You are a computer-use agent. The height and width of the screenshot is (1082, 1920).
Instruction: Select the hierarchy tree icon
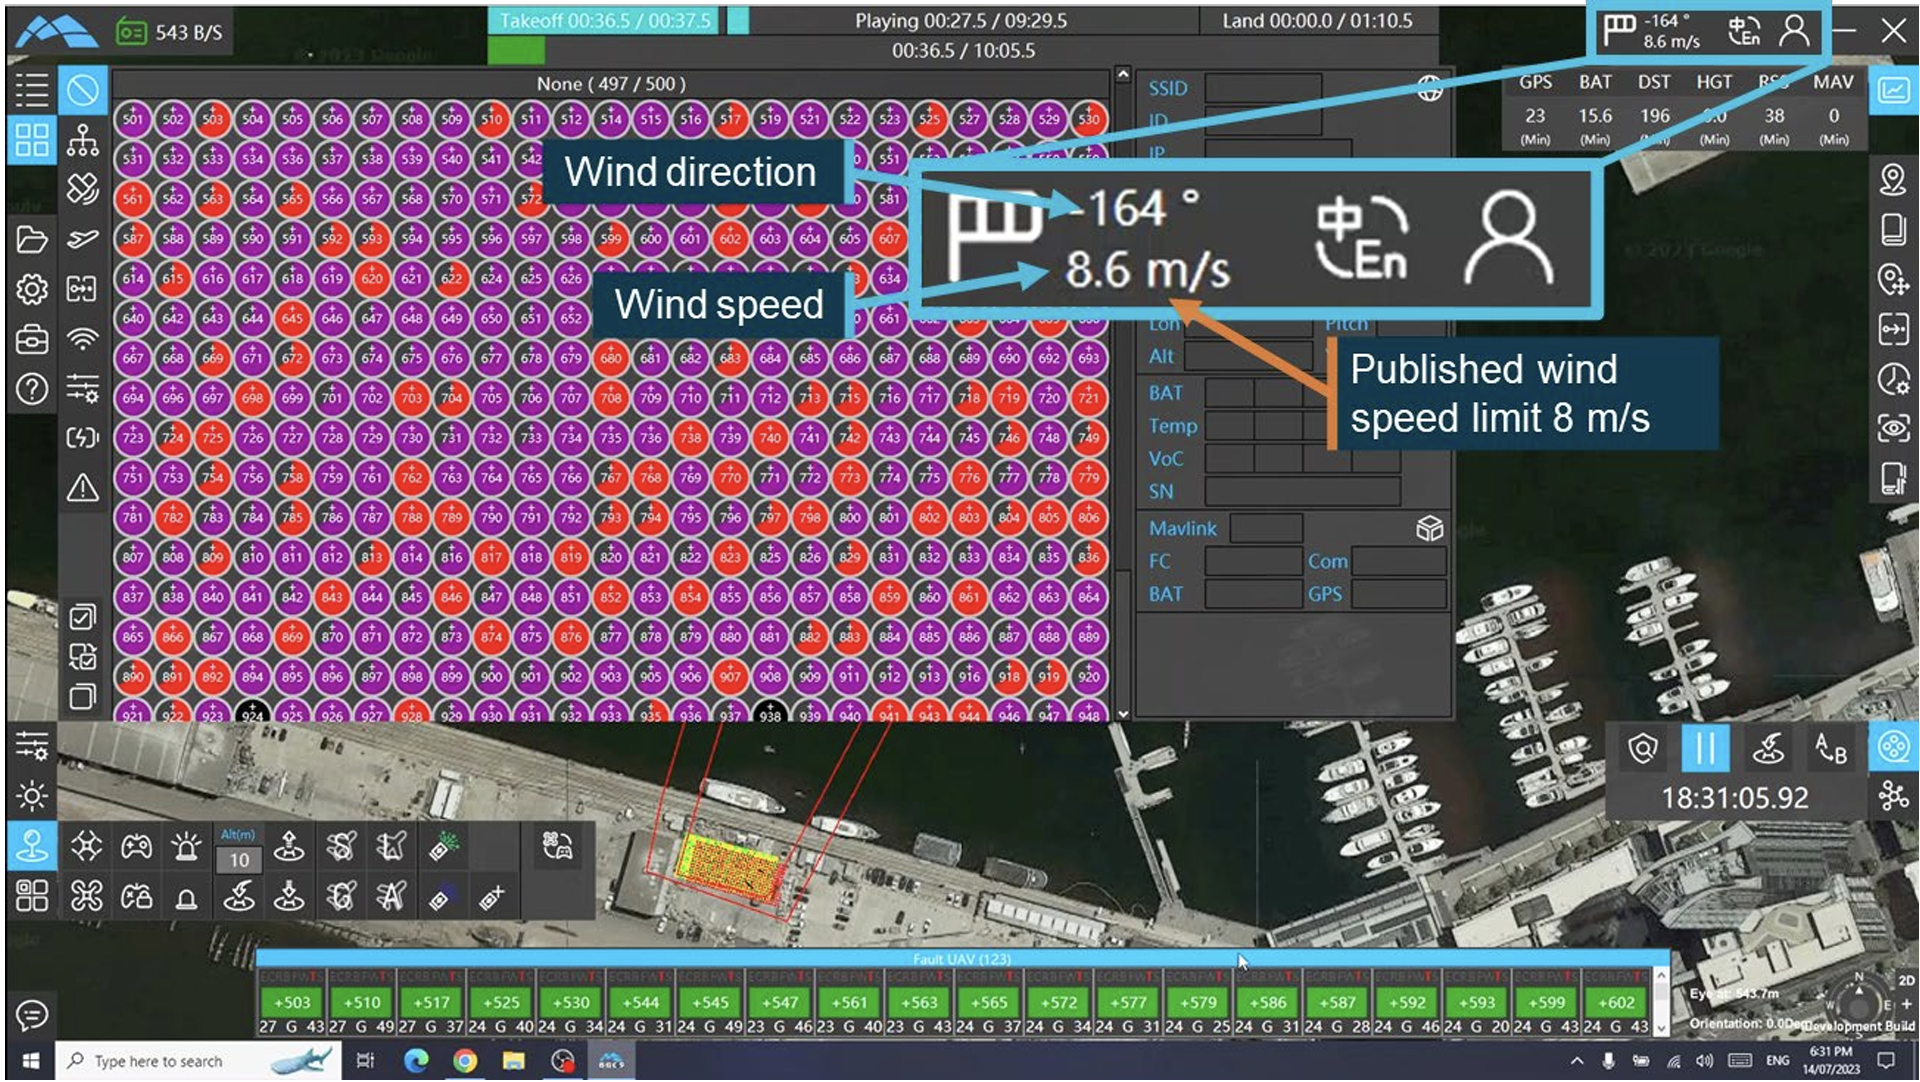83,141
